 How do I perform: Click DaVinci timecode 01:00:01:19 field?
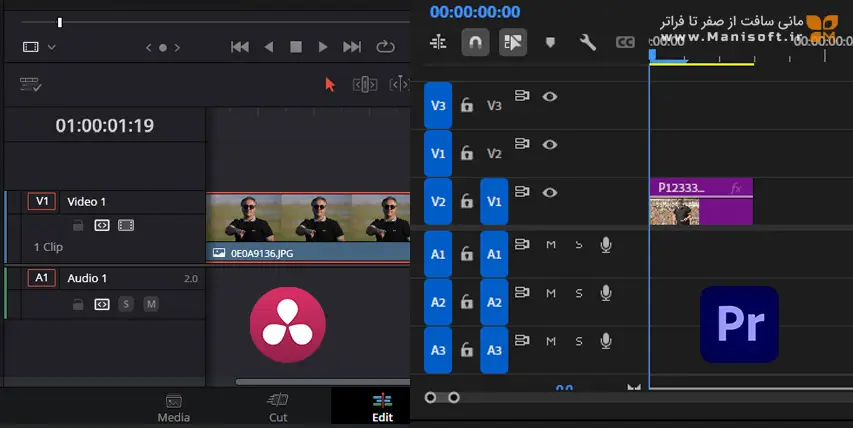coord(104,126)
